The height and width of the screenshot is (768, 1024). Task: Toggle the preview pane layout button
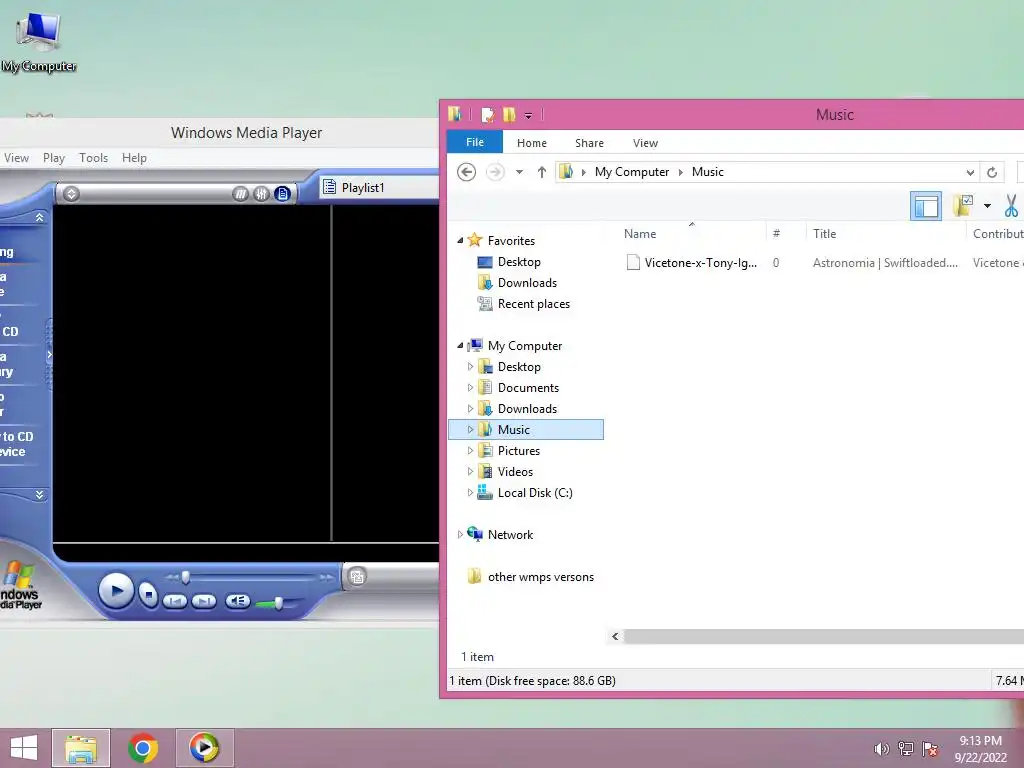click(925, 206)
